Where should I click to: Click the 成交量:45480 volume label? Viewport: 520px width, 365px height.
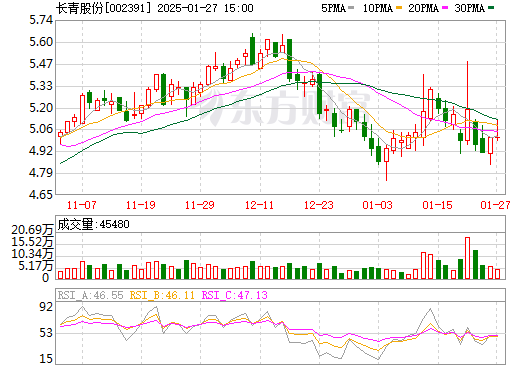(93, 224)
